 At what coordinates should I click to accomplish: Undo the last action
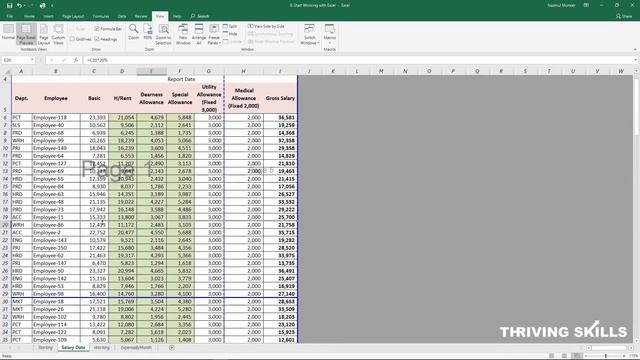point(19,6)
